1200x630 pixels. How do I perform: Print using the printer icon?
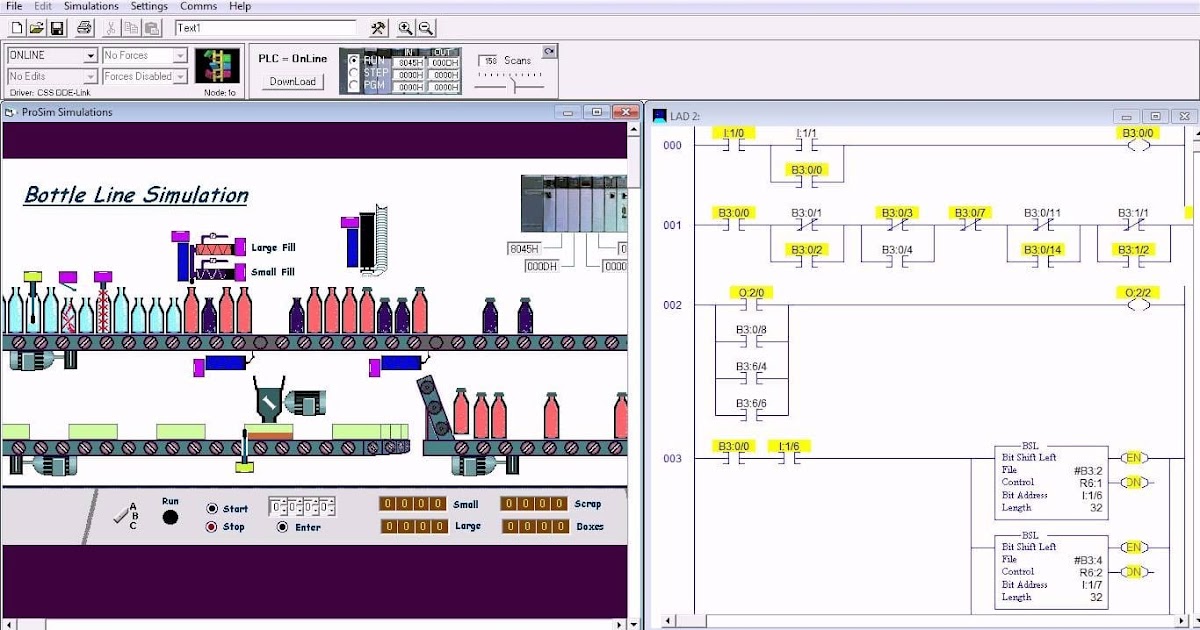[85, 27]
